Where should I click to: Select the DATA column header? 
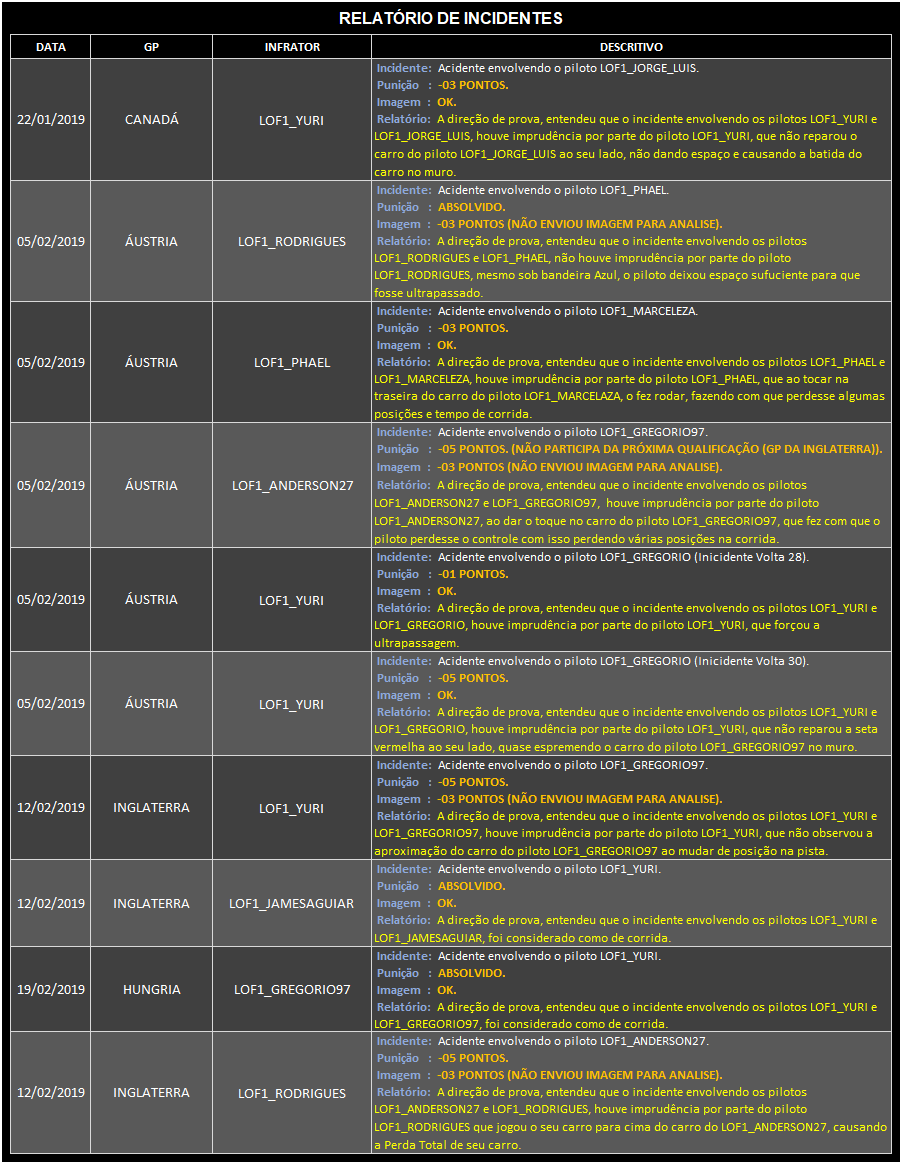[51, 47]
